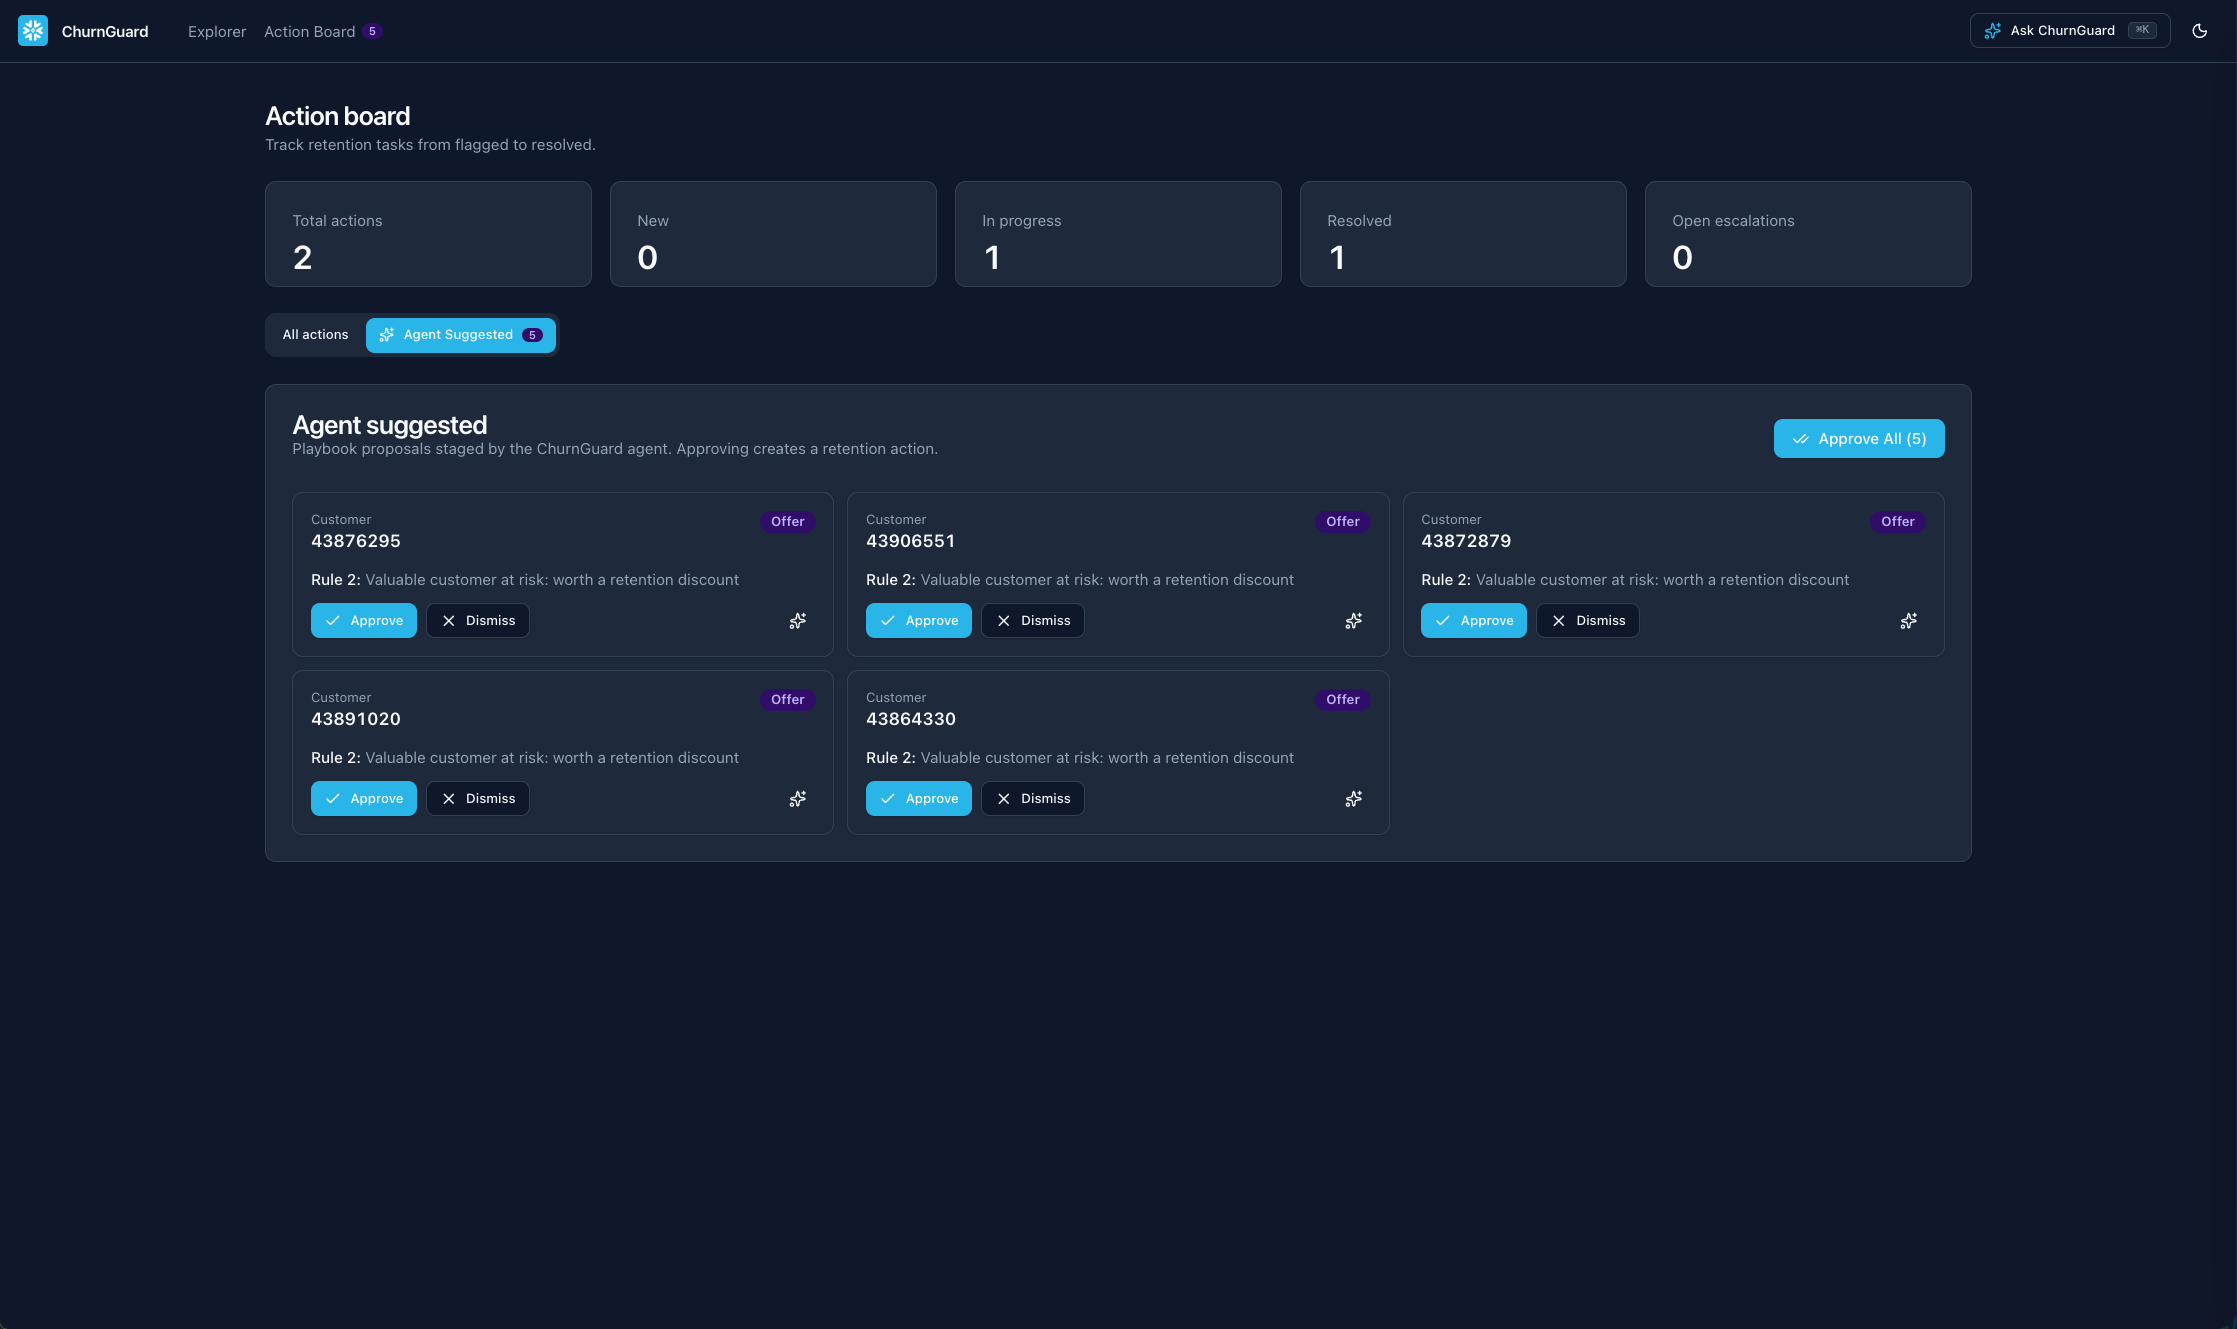Click Offer badge on customer 43864330 card
Viewport: 2237px width, 1329px height.
tap(1343, 700)
